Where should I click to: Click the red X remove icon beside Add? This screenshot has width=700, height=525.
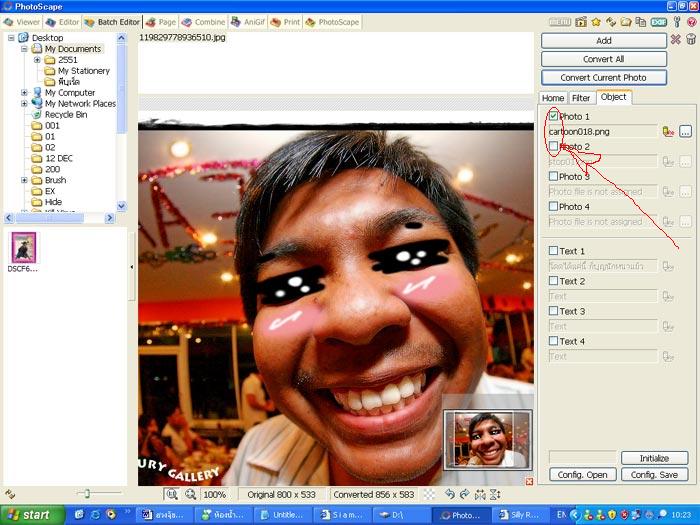pos(675,40)
